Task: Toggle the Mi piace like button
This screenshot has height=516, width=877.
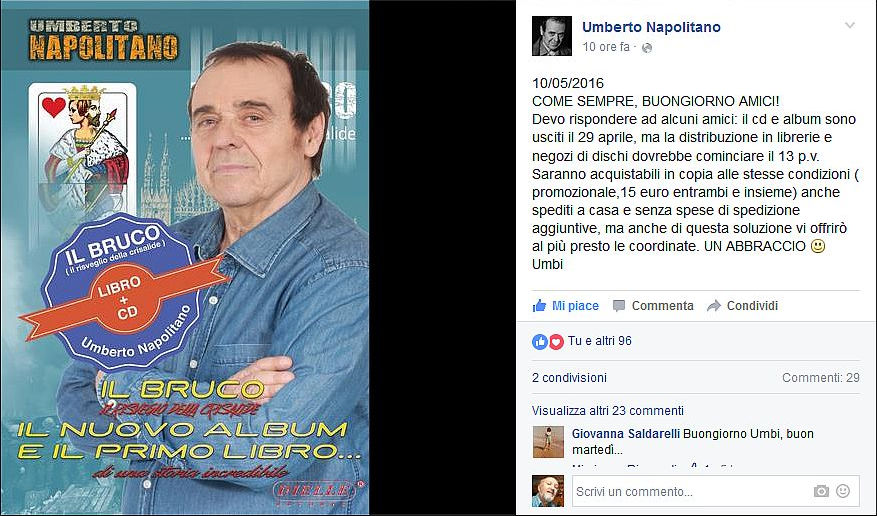Action: tap(565, 306)
